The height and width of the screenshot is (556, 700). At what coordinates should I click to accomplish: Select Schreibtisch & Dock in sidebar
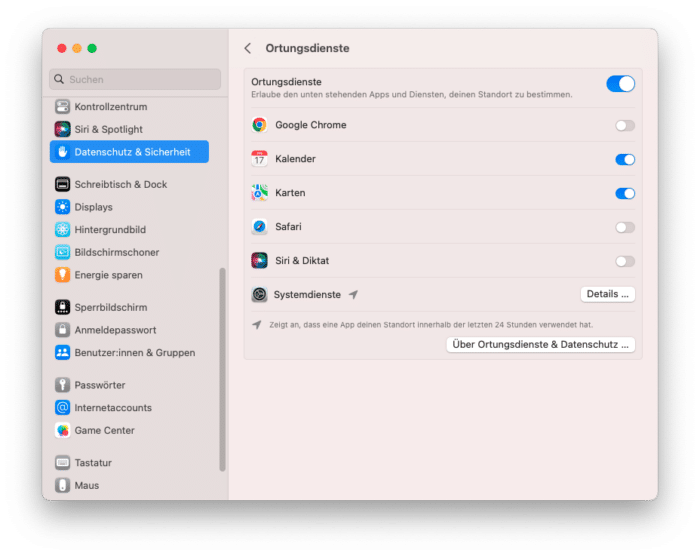[x=129, y=184]
